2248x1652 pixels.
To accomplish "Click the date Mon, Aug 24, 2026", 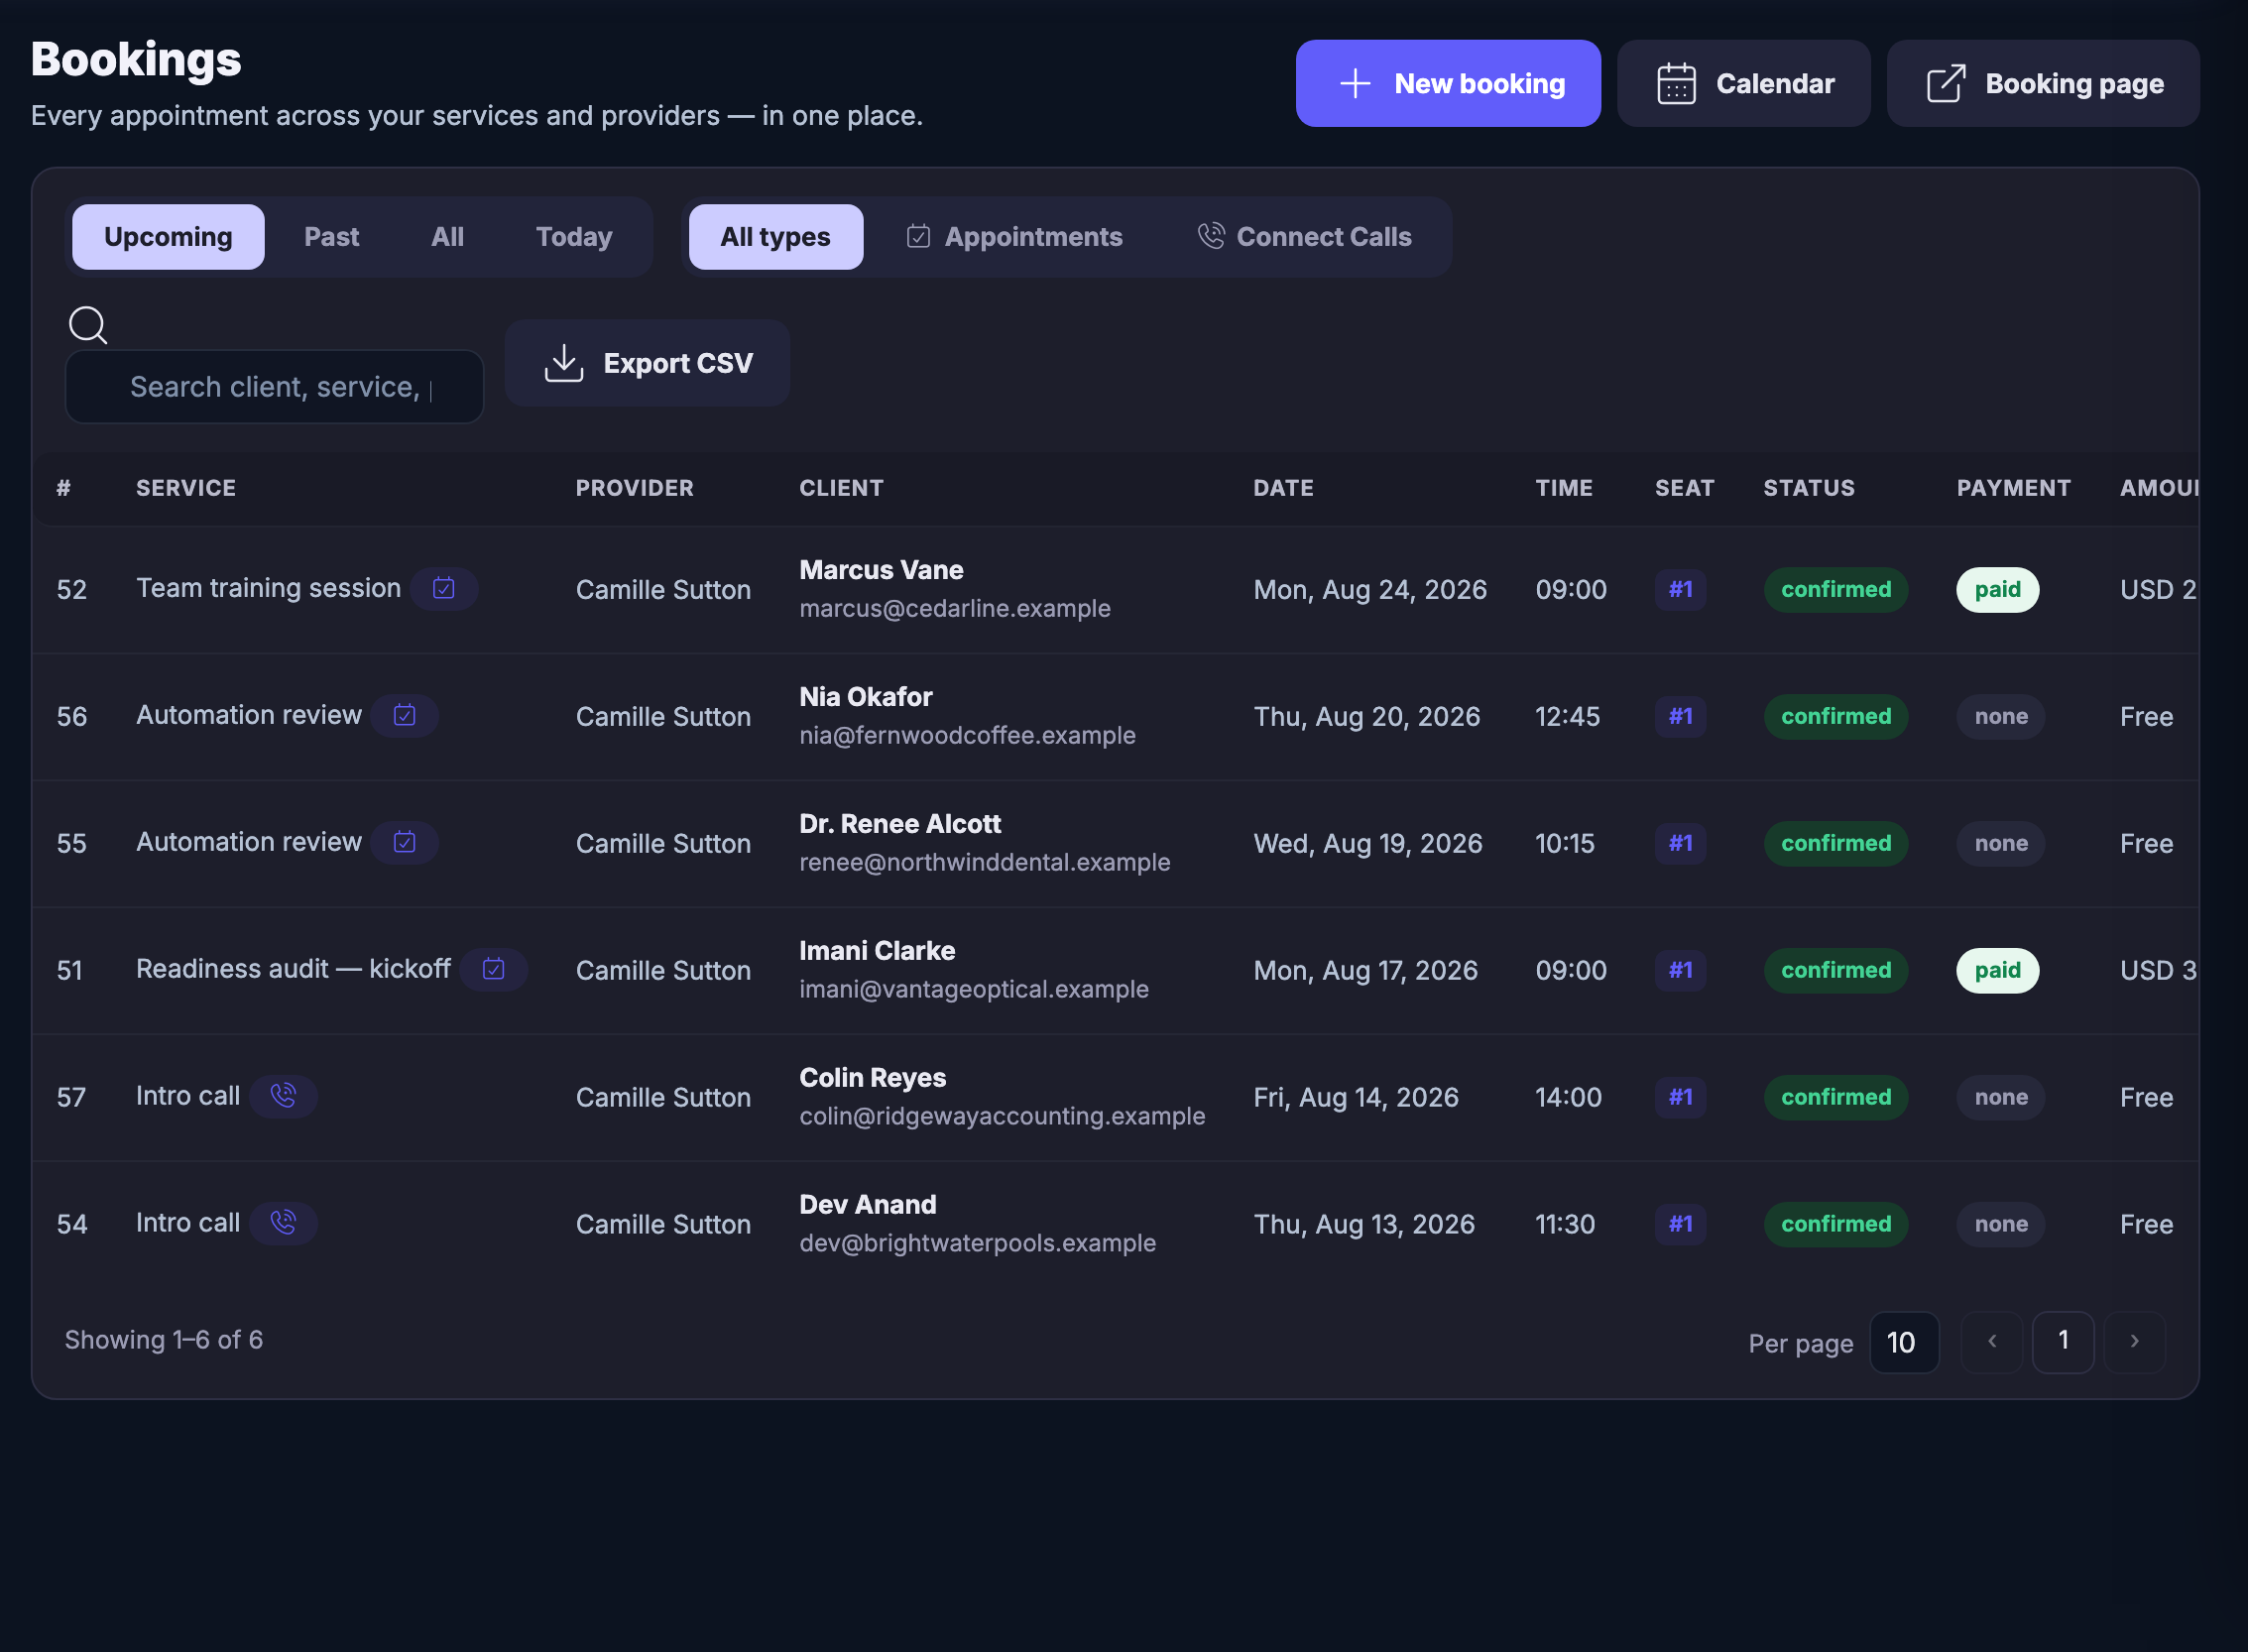I will 1370,590.
